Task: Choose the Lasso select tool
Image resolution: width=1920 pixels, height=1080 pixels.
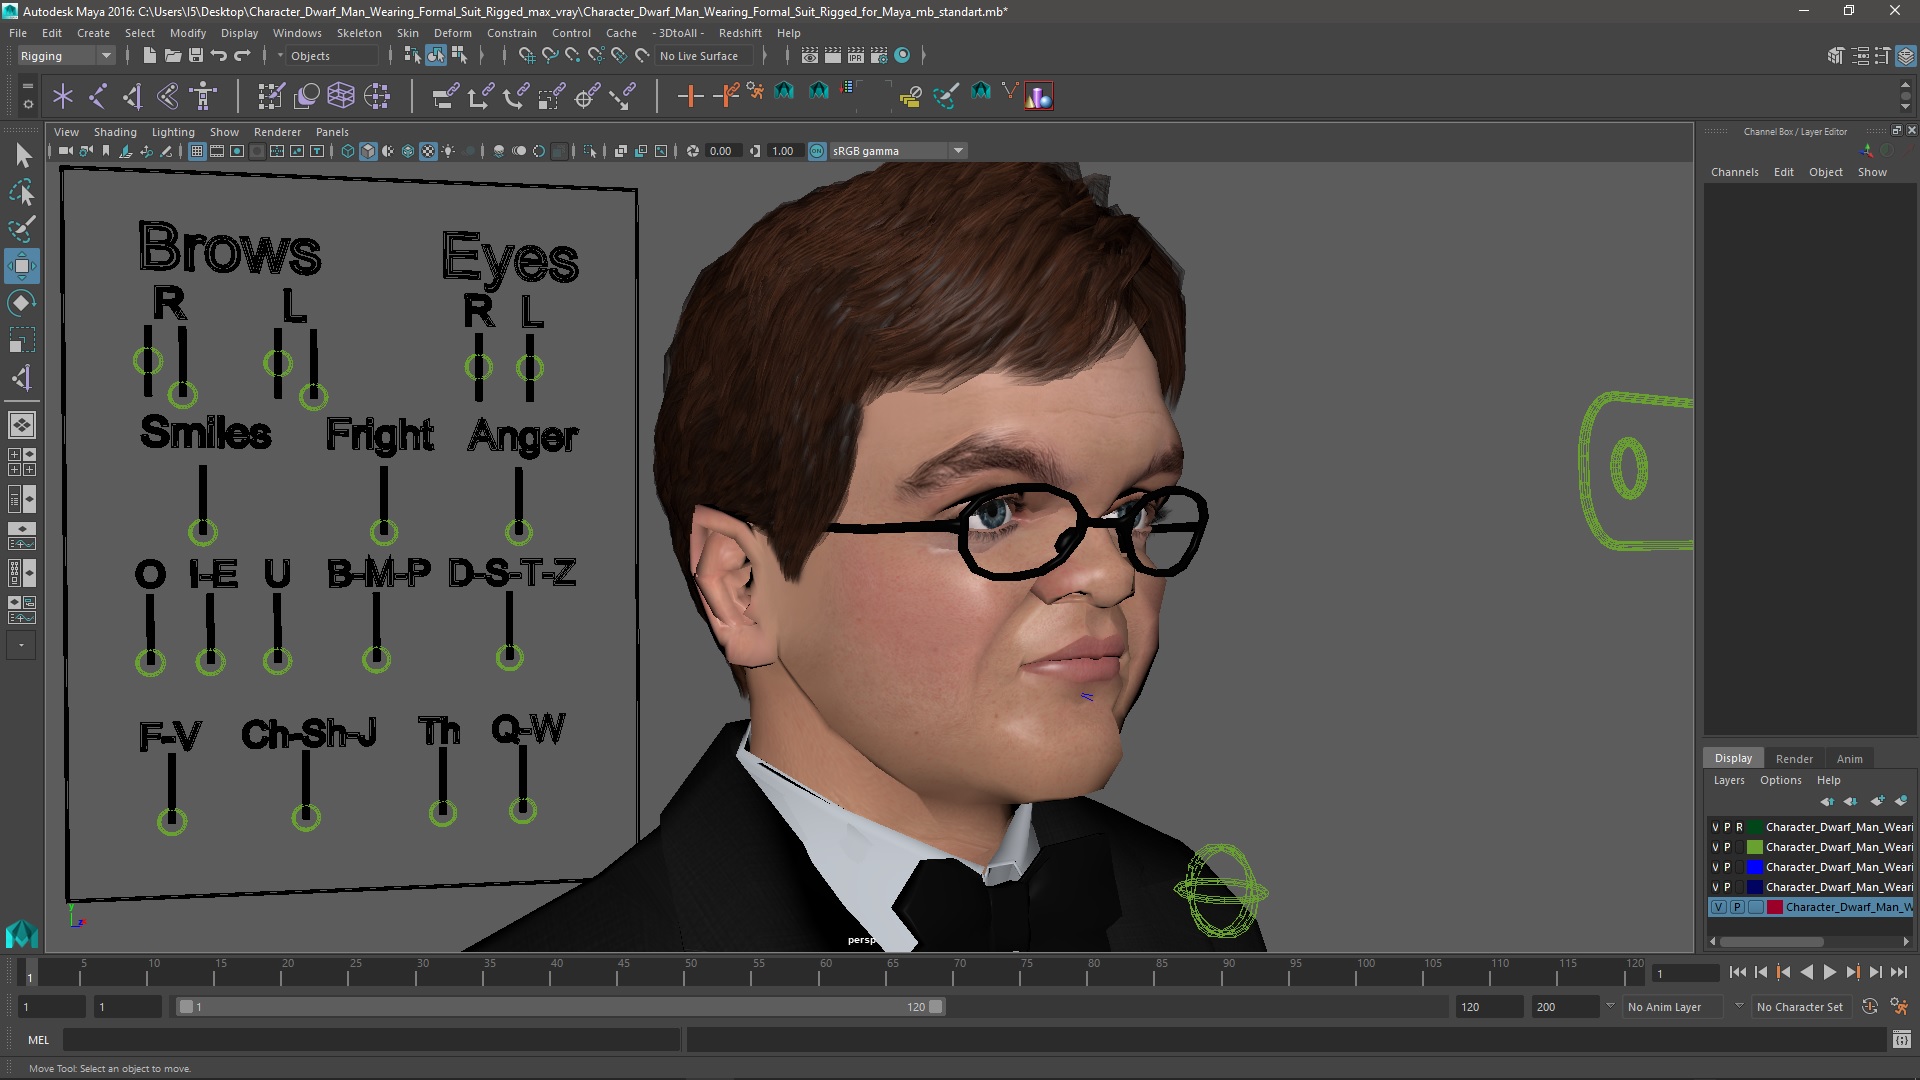Action: click(22, 192)
